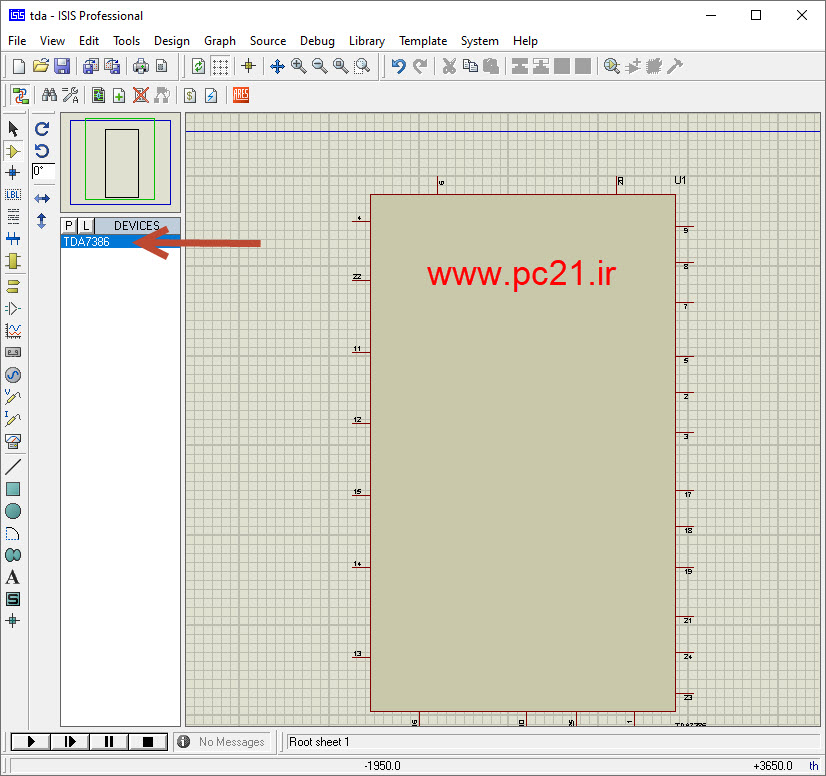Click the ARES netlist transfer icon
The width and height of the screenshot is (826, 776).
(x=241, y=95)
